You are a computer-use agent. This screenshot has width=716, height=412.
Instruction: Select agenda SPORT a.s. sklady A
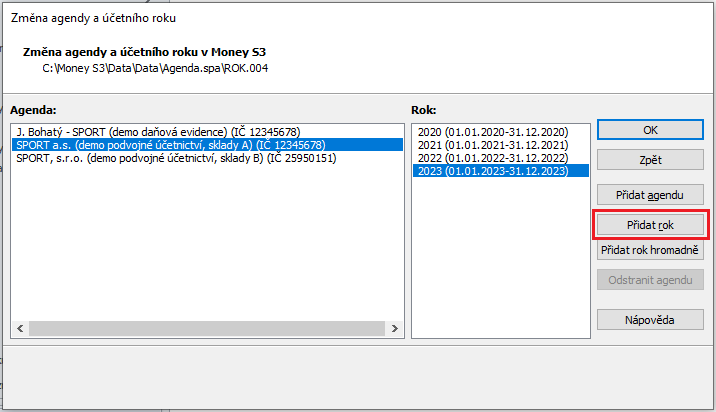[x=207, y=145]
